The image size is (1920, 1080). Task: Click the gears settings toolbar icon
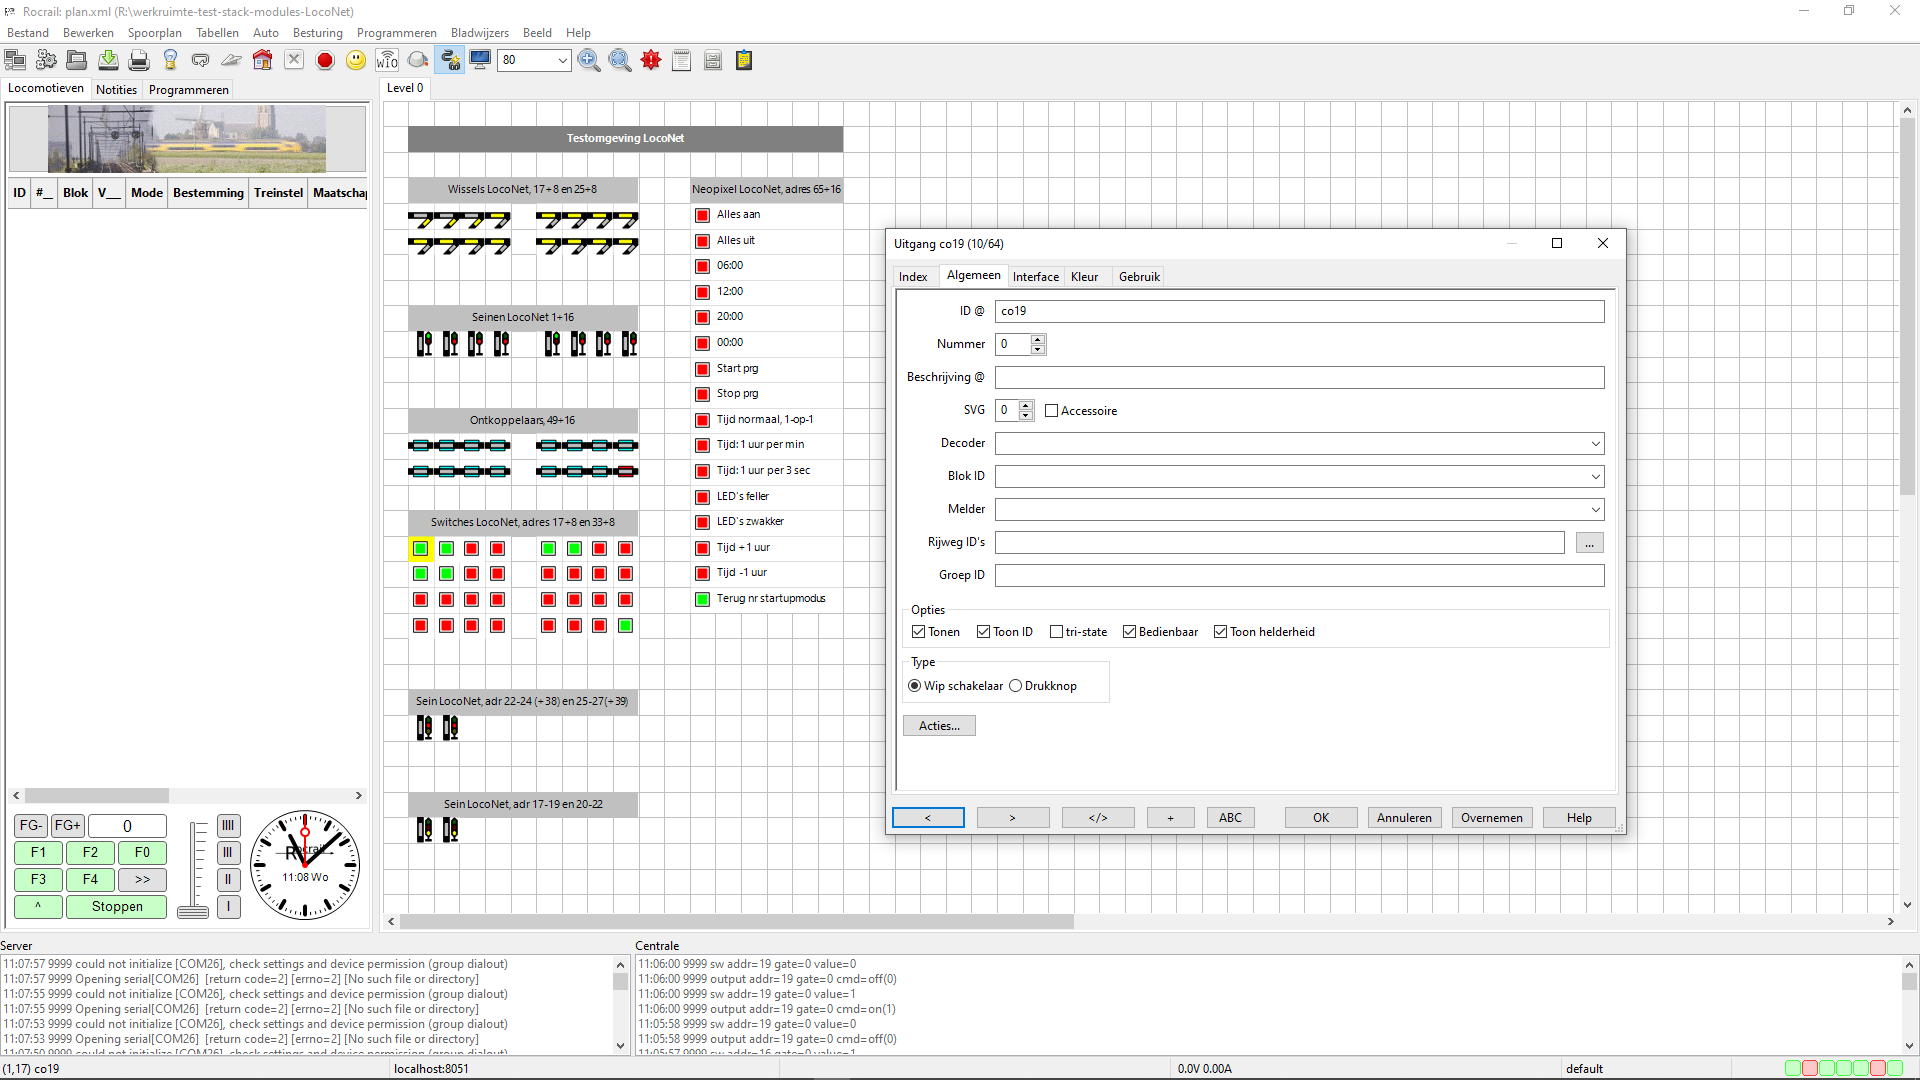pyautogui.click(x=46, y=61)
